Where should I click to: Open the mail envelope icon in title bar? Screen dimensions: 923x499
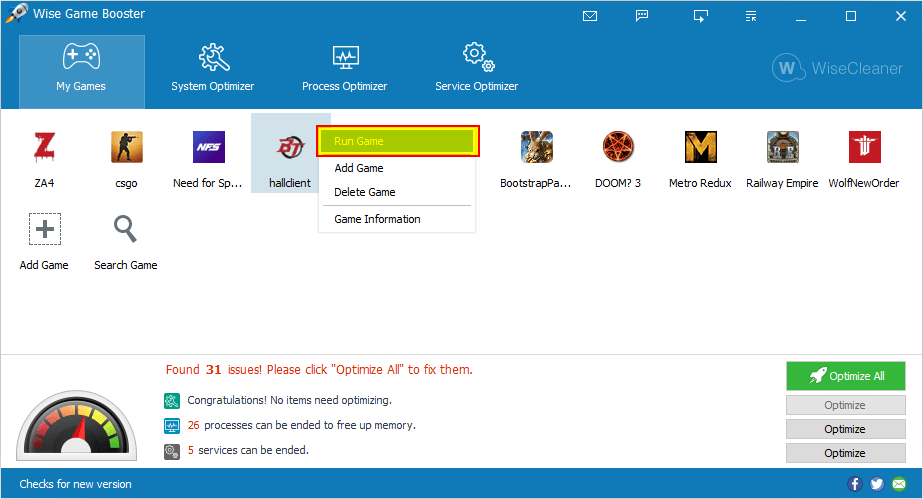[x=590, y=16]
